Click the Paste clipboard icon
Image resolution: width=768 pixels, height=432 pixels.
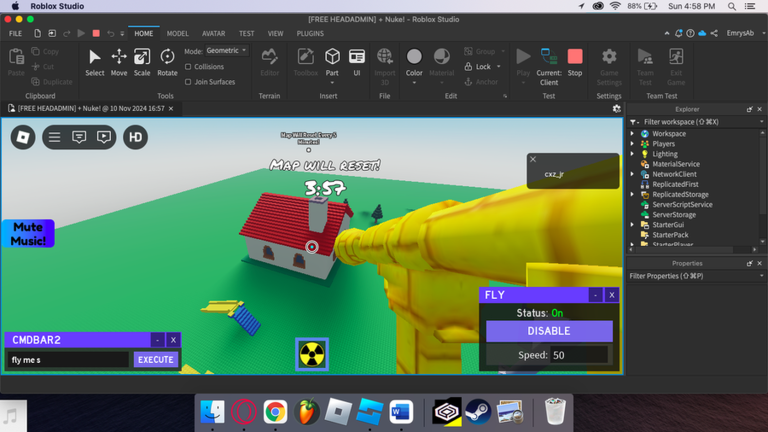point(16,57)
